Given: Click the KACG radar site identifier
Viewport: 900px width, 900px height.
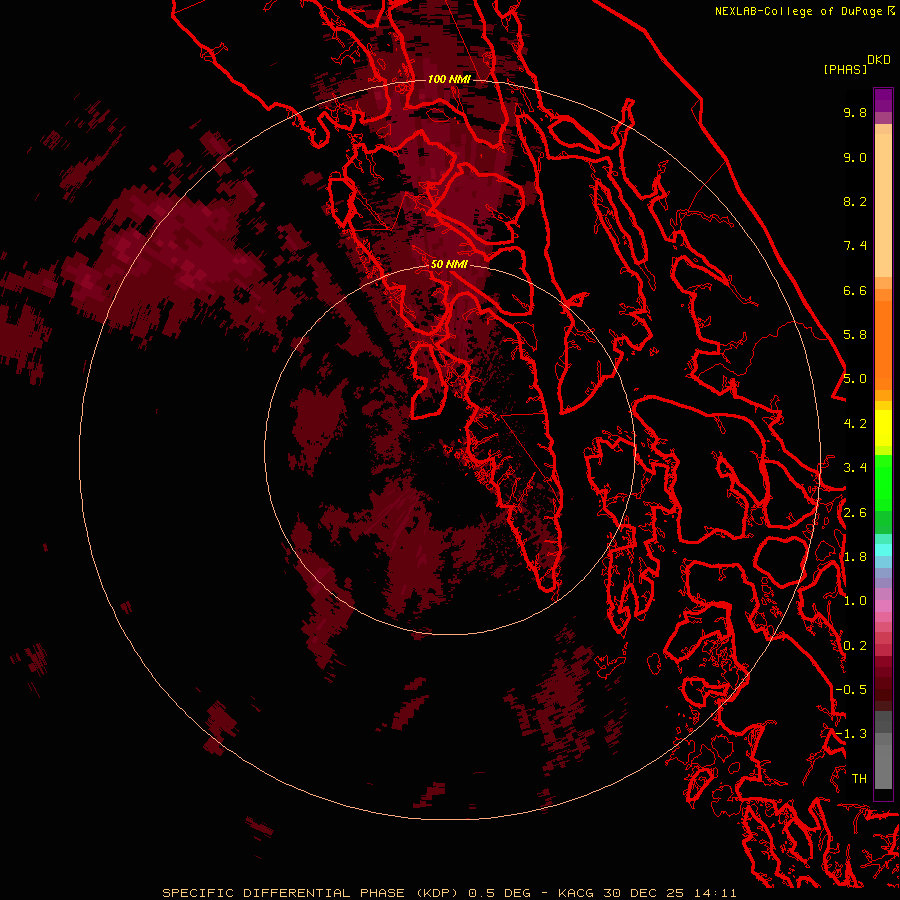Looking at the screenshot, I should point(576,893).
